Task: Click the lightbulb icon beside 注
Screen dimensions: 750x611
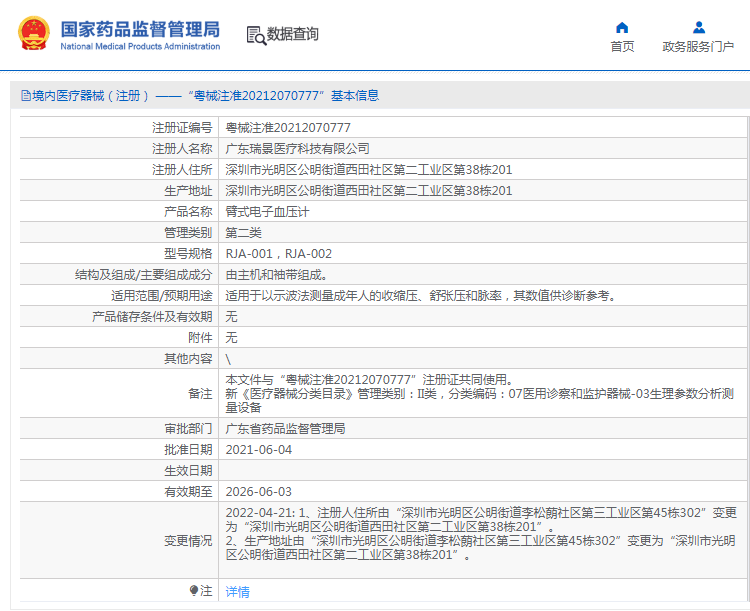Action: click(x=194, y=591)
